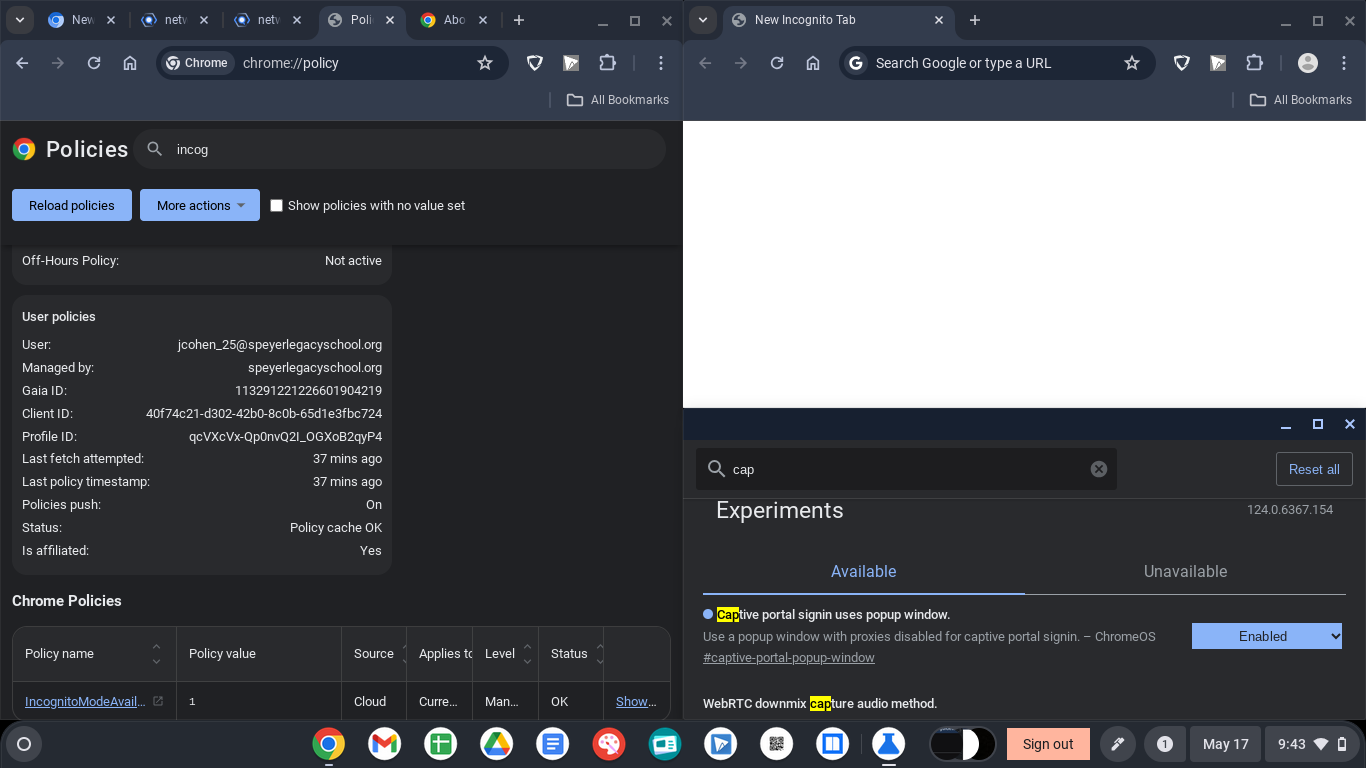Open shield extension in policy window toolbar

coord(535,63)
